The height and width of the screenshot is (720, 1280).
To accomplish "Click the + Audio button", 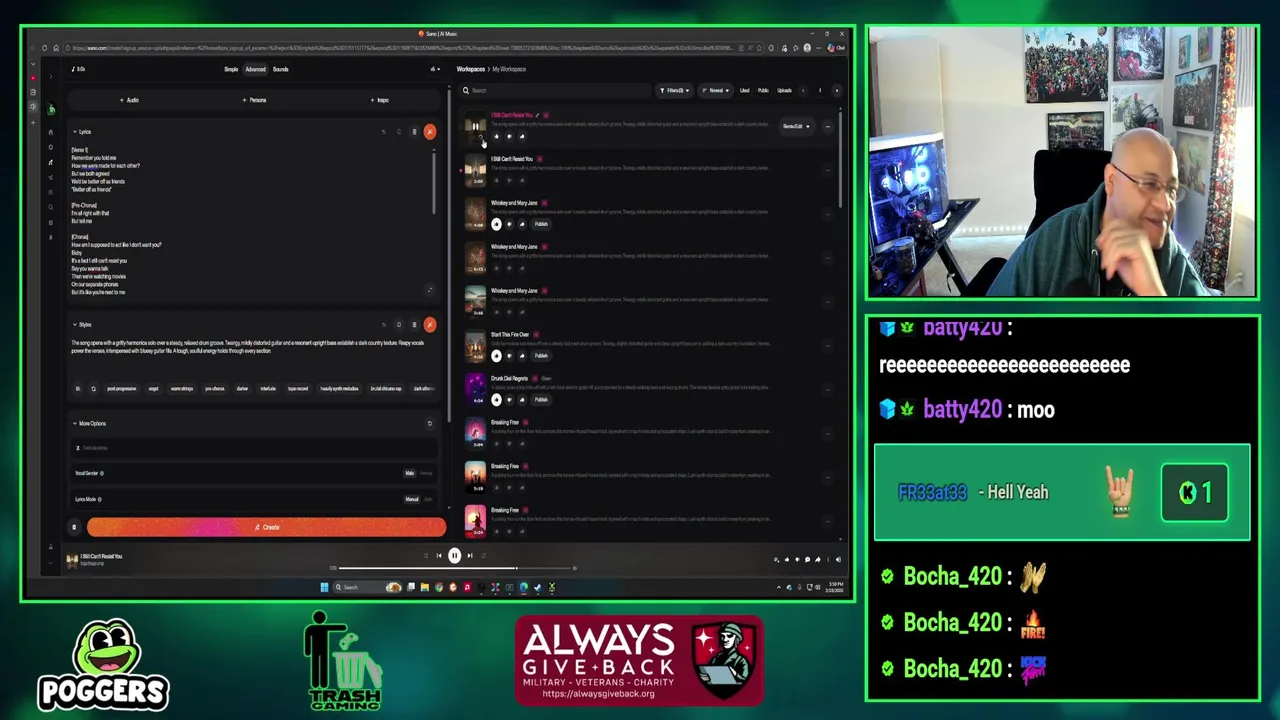I will [x=129, y=100].
